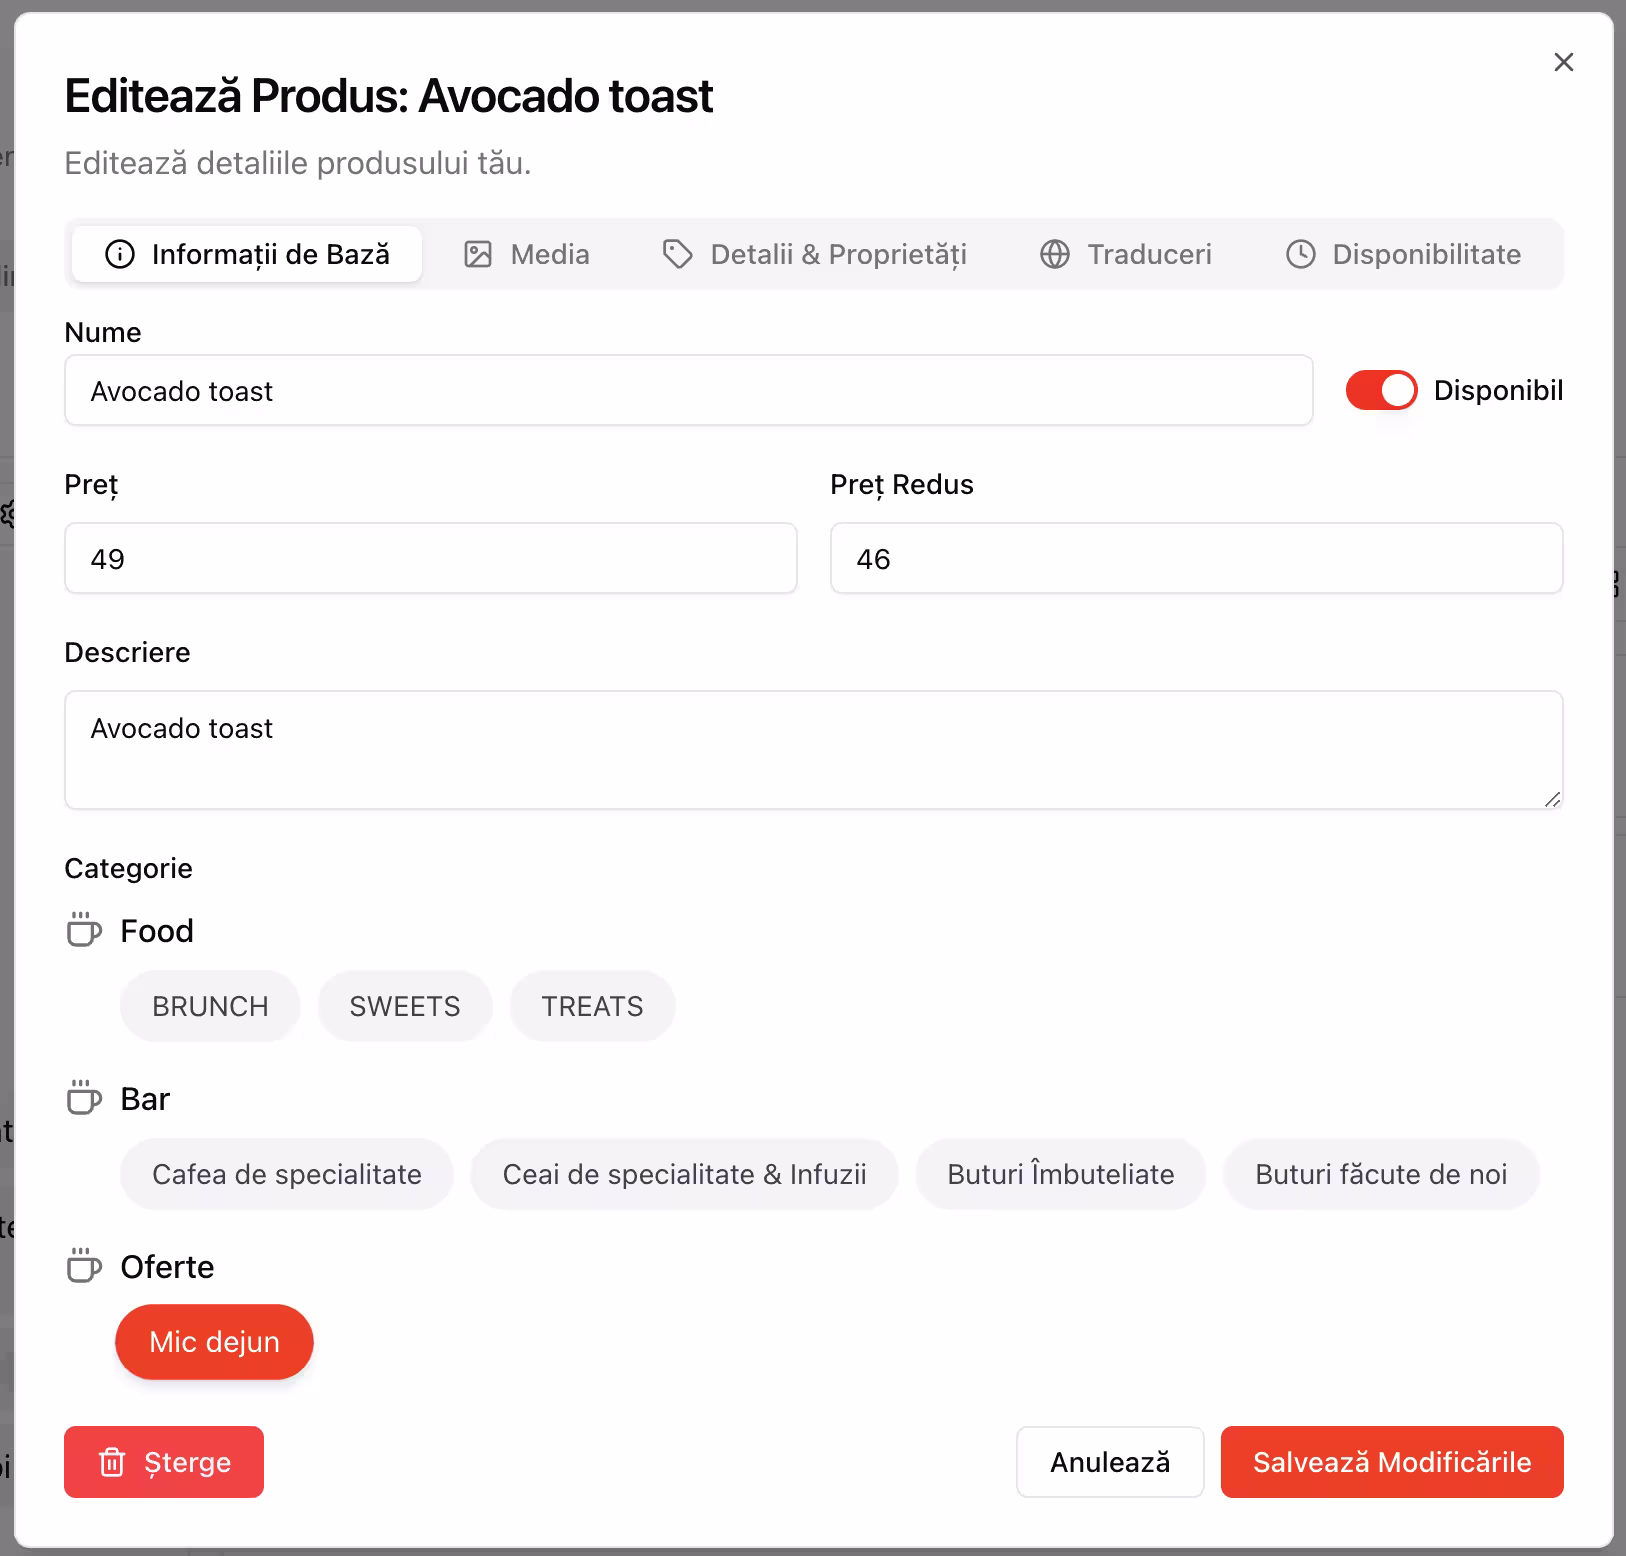Select the SWEETS category chip
The image size is (1626, 1556).
pyautogui.click(x=405, y=1006)
